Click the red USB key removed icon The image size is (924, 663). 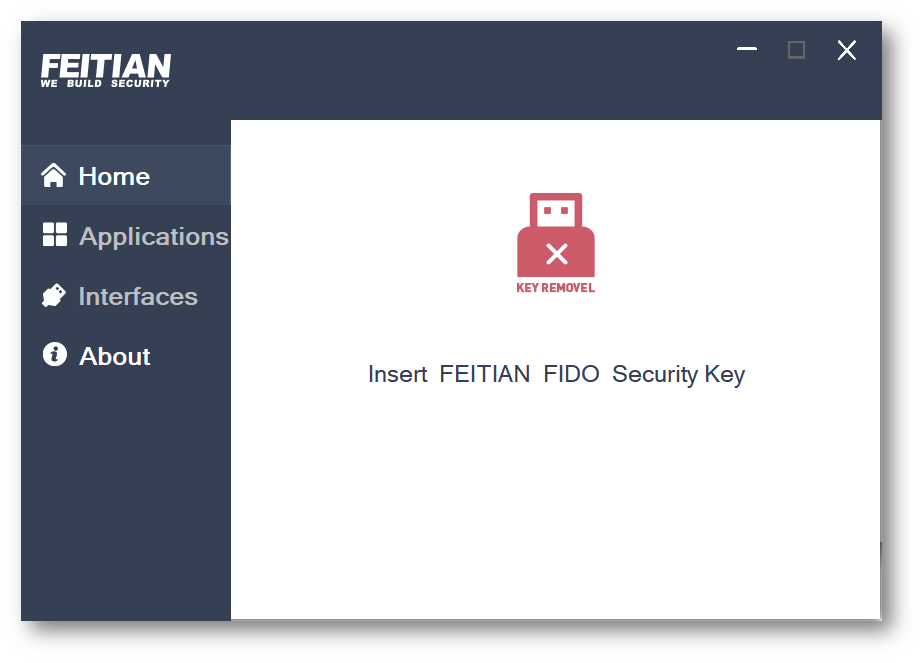[556, 235]
